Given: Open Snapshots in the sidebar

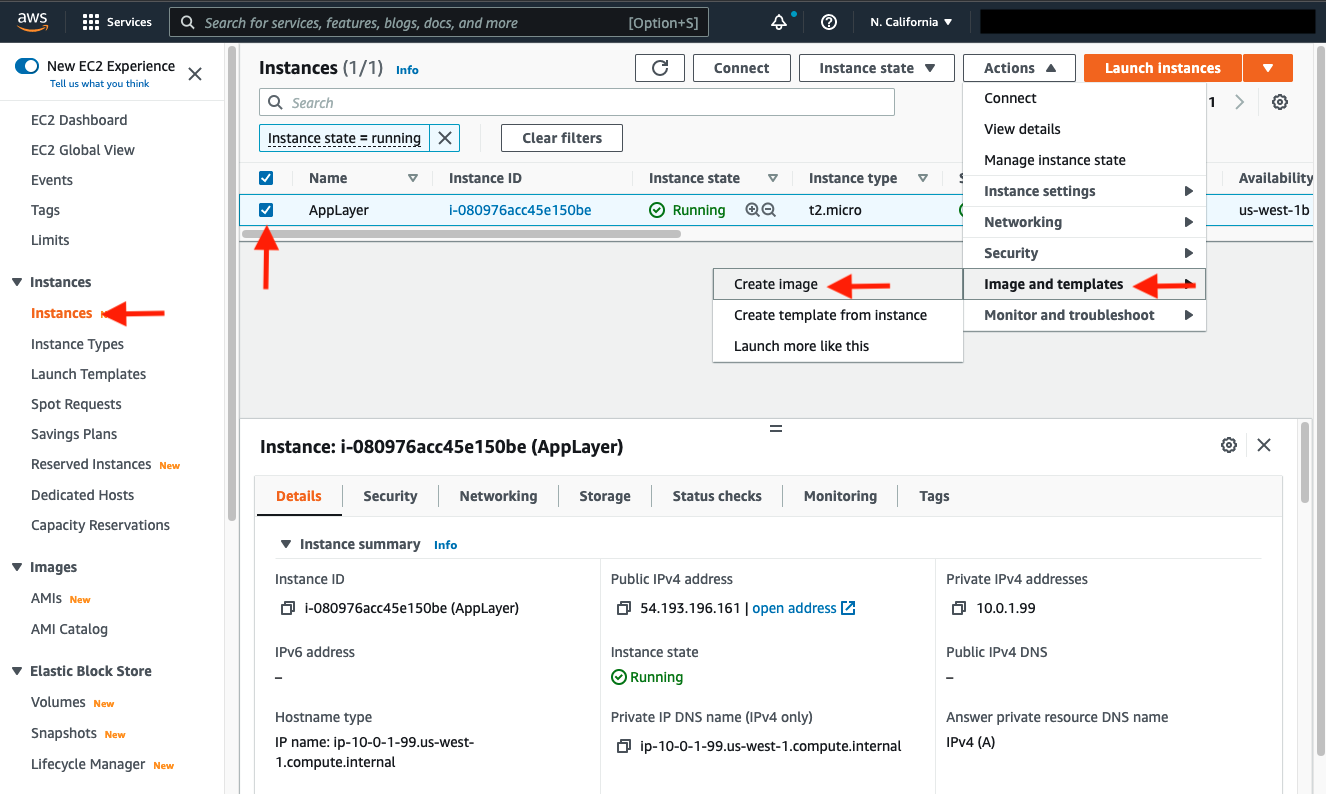Looking at the screenshot, I should point(64,733).
